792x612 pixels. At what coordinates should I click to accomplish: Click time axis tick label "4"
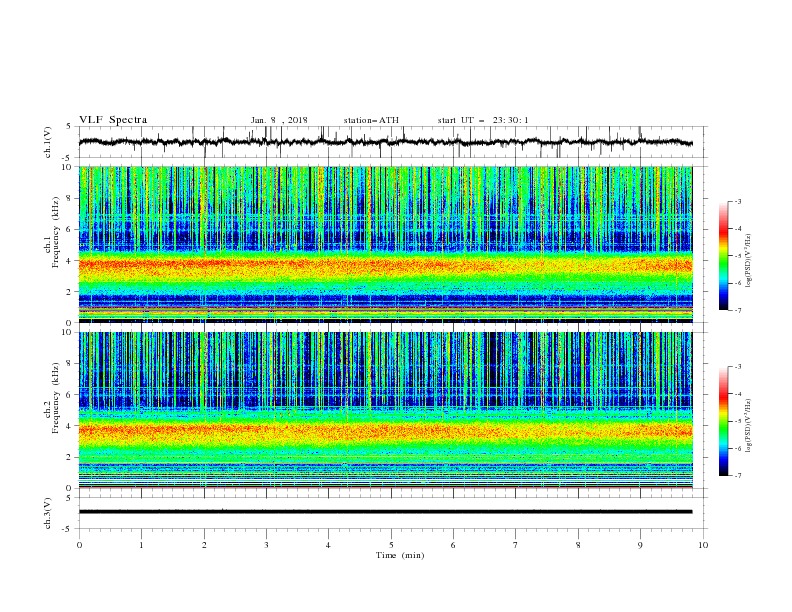click(x=329, y=545)
